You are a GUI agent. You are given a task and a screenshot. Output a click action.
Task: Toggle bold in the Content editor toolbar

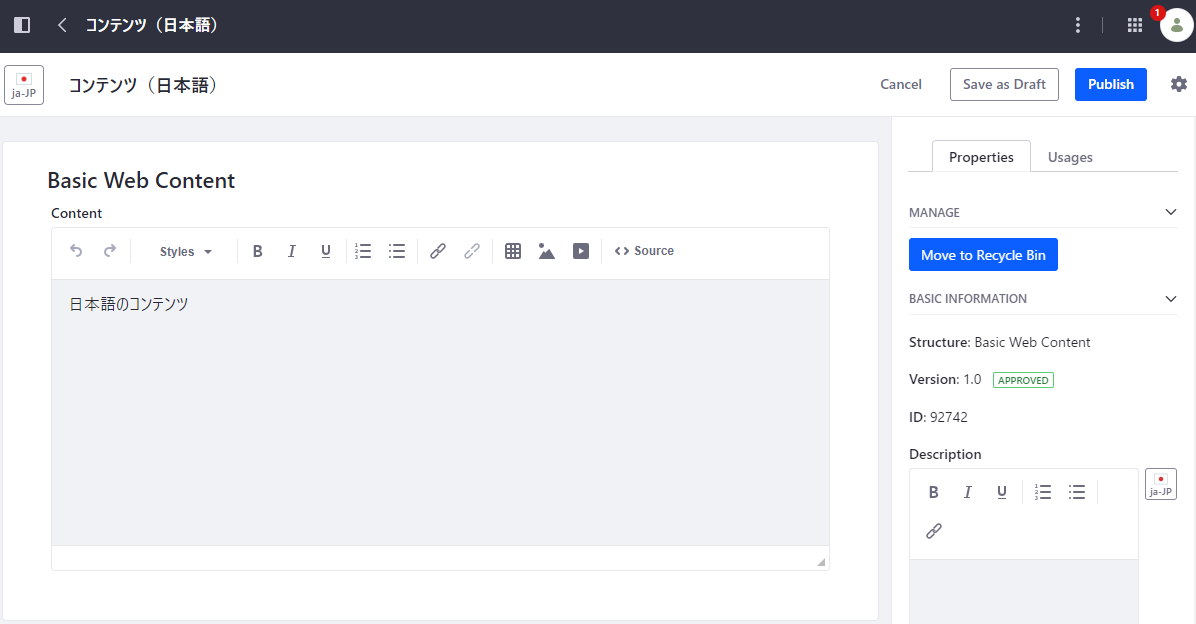pos(258,251)
